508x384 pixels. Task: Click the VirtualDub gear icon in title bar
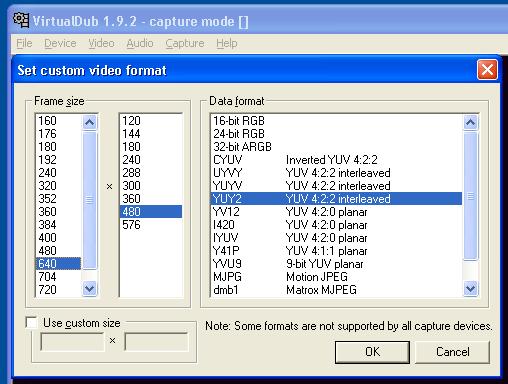[21, 20]
